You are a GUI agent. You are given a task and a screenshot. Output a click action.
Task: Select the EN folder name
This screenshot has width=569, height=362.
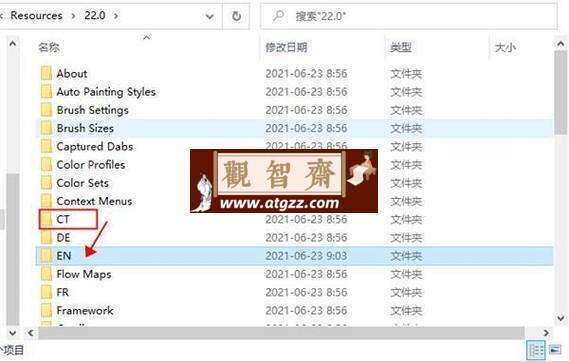[64, 256]
